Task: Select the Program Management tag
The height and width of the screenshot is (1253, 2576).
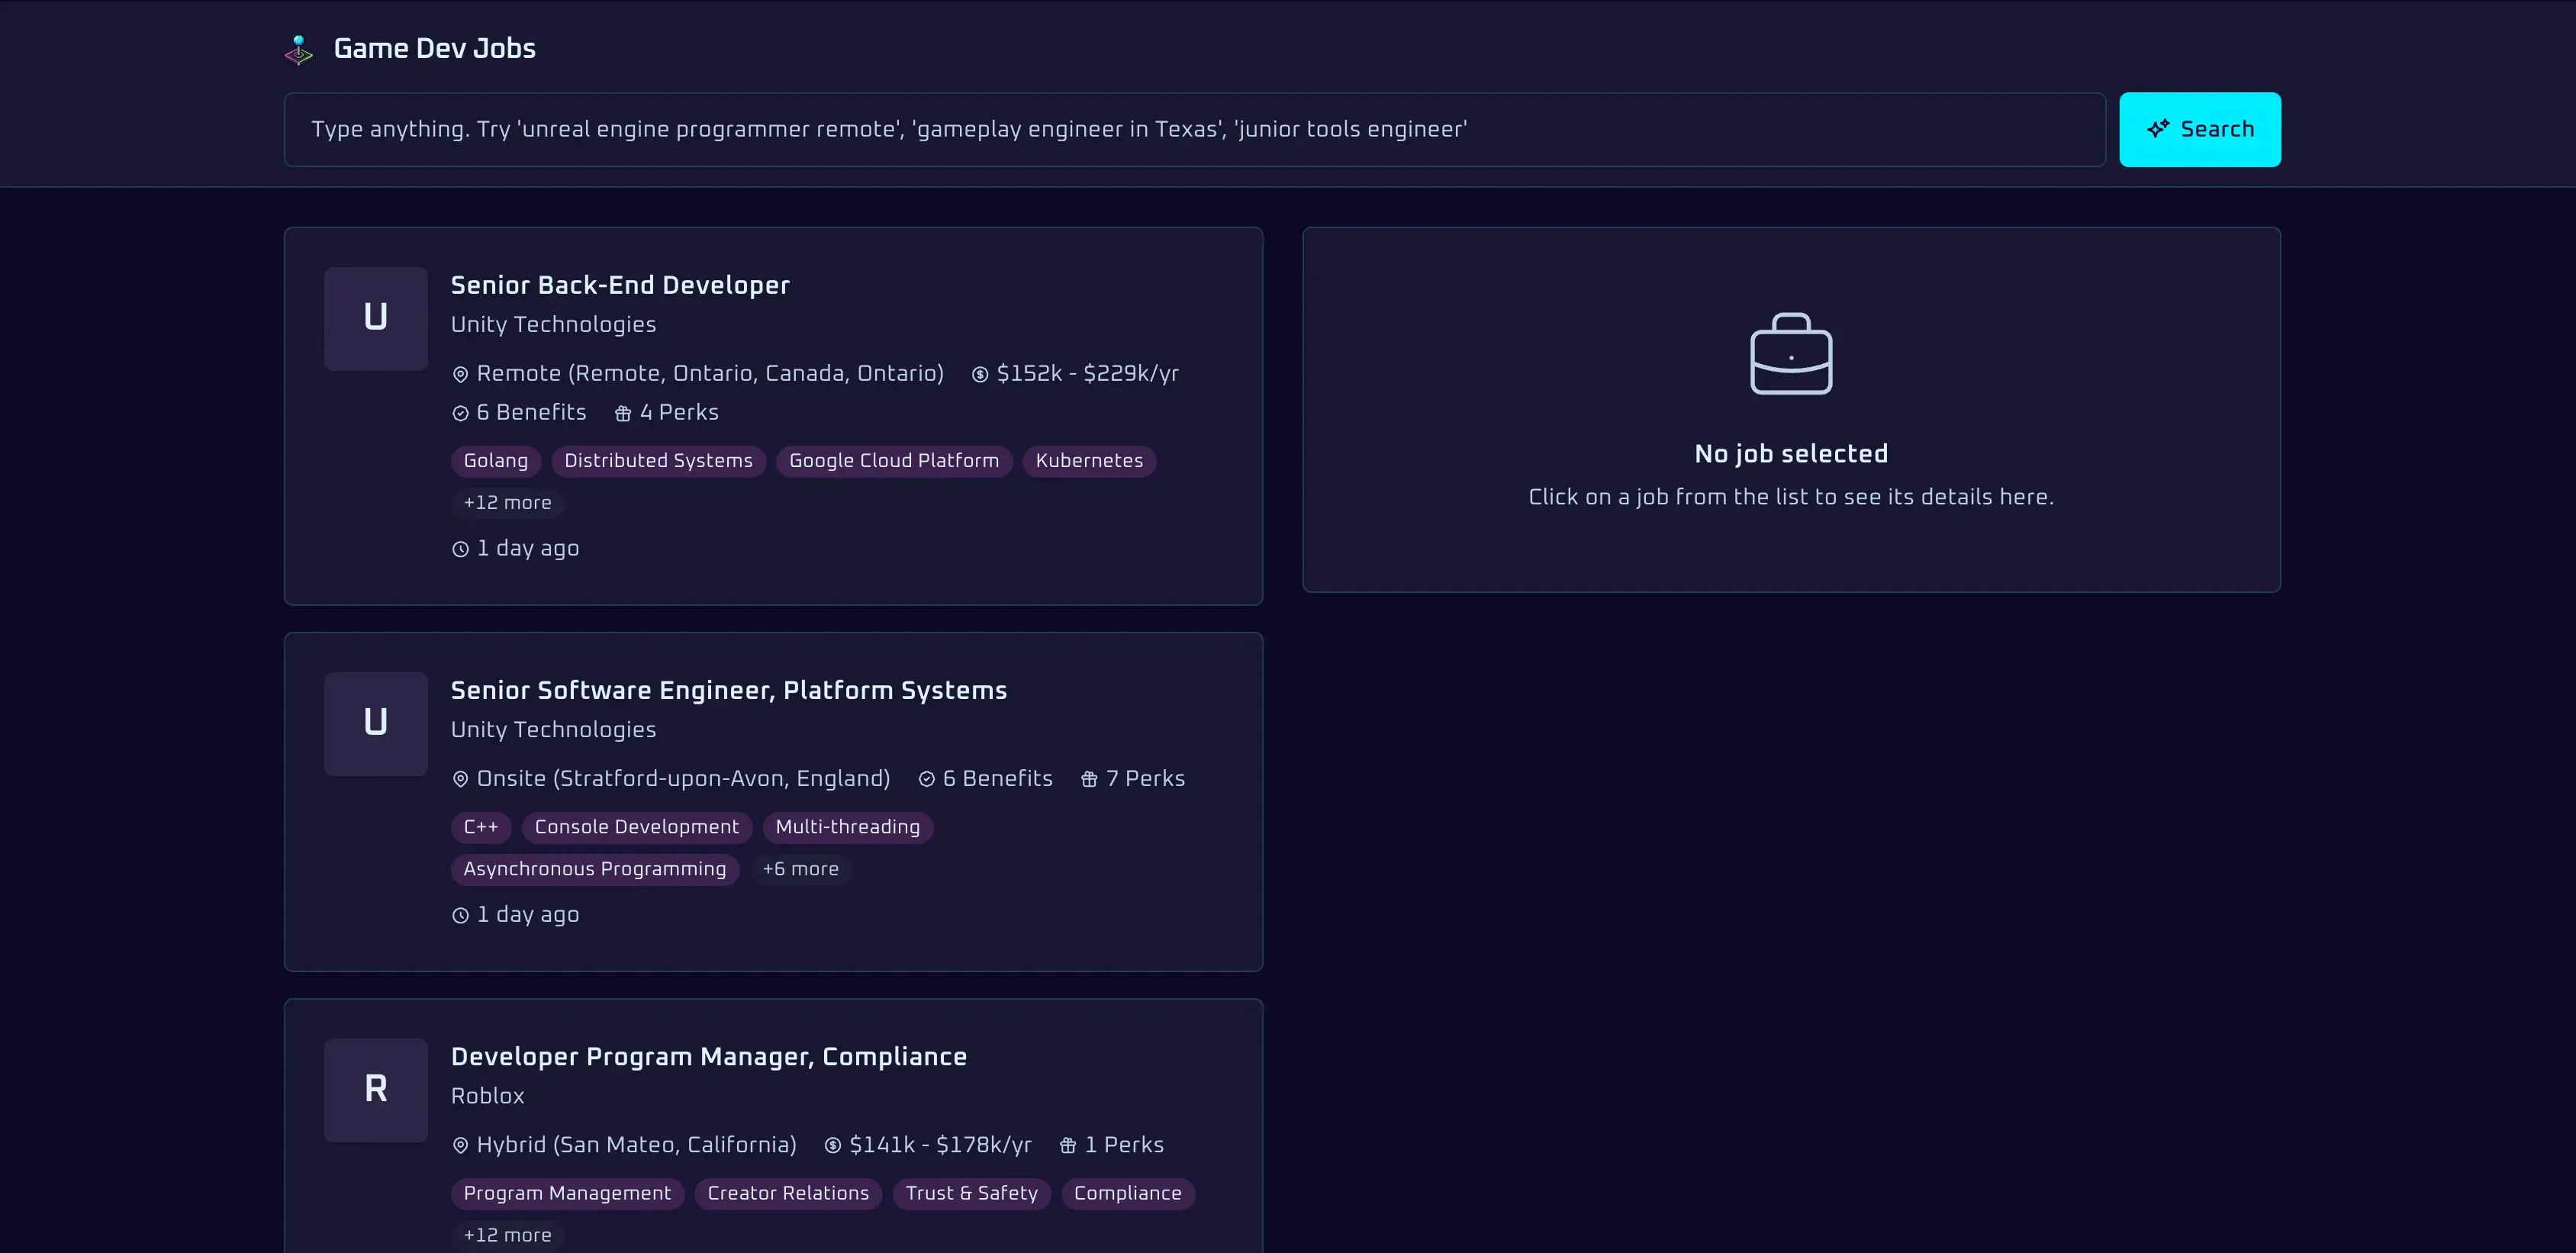Action: tap(567, 1193)
